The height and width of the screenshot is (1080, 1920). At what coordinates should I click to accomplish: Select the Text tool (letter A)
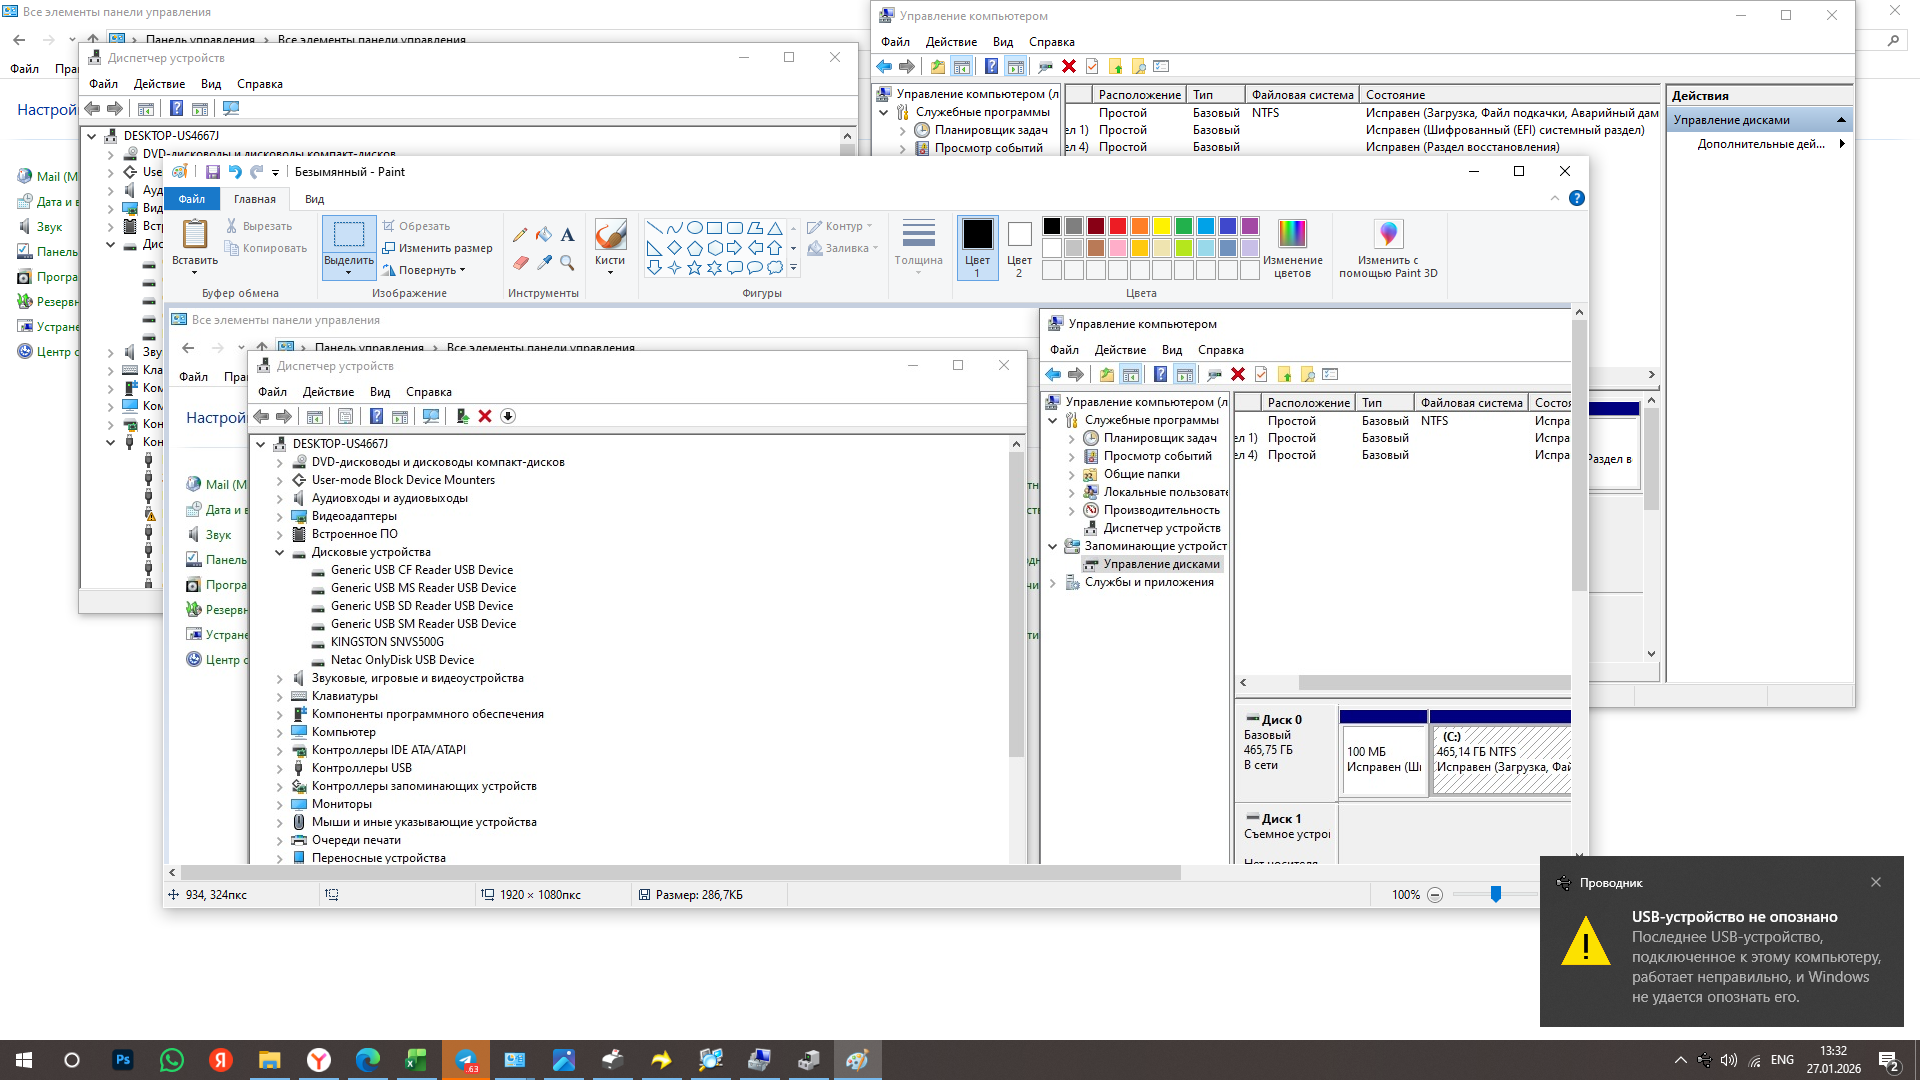(567, 235)
